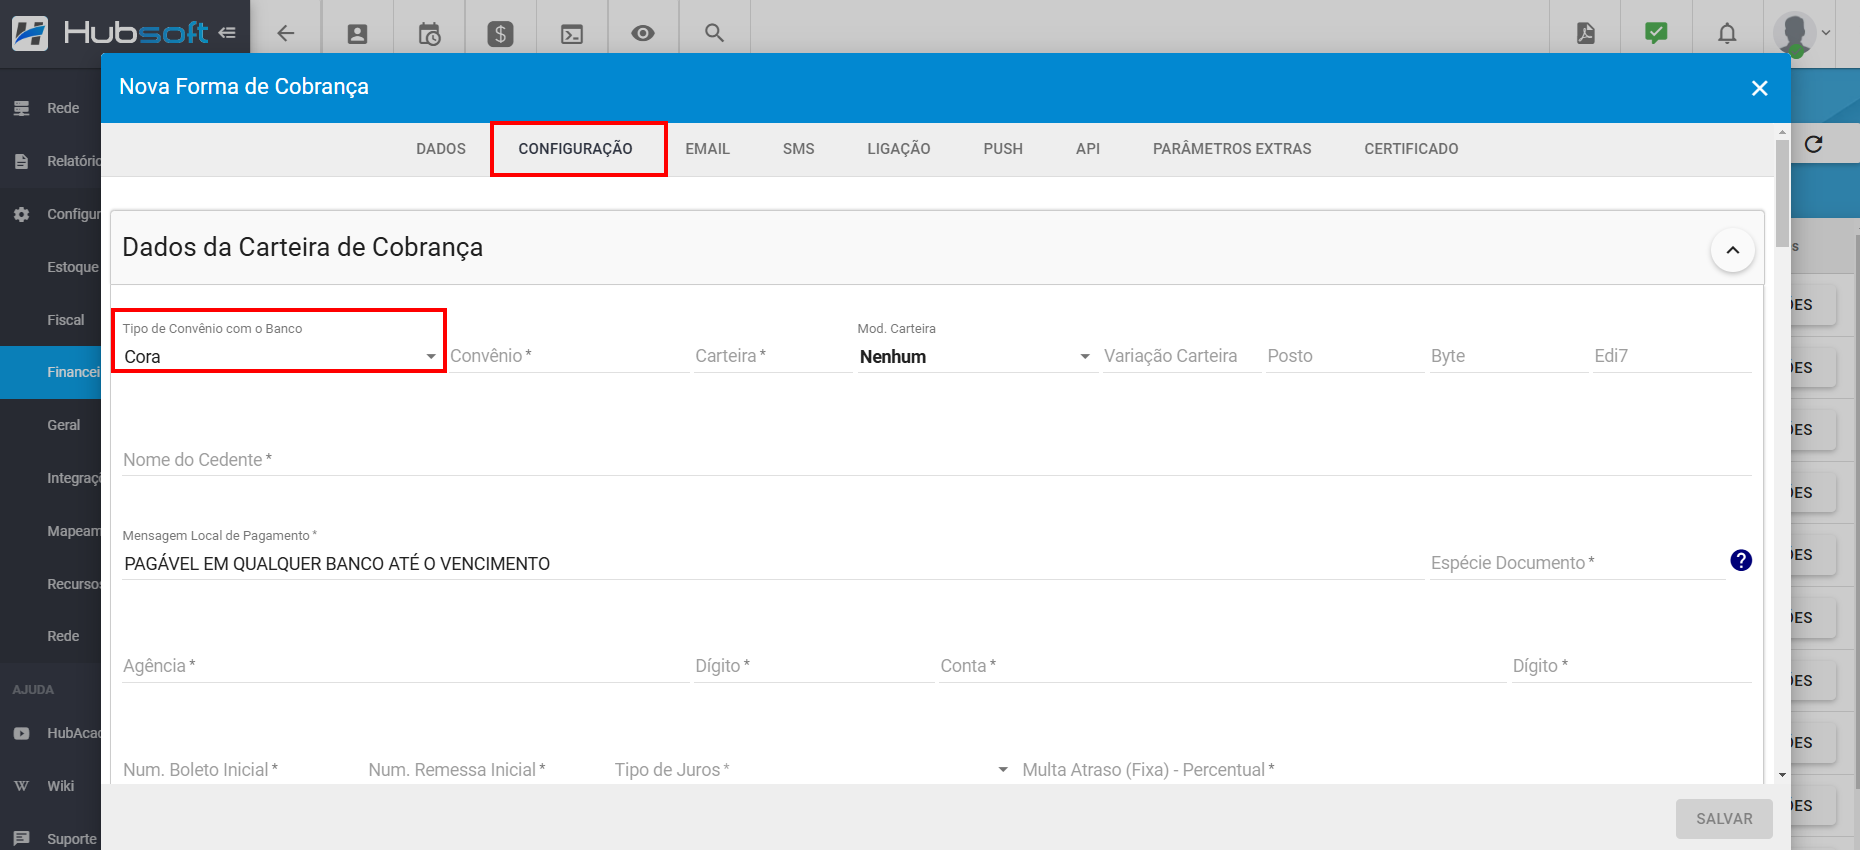Focus the Carteira field

click(773, 356)
